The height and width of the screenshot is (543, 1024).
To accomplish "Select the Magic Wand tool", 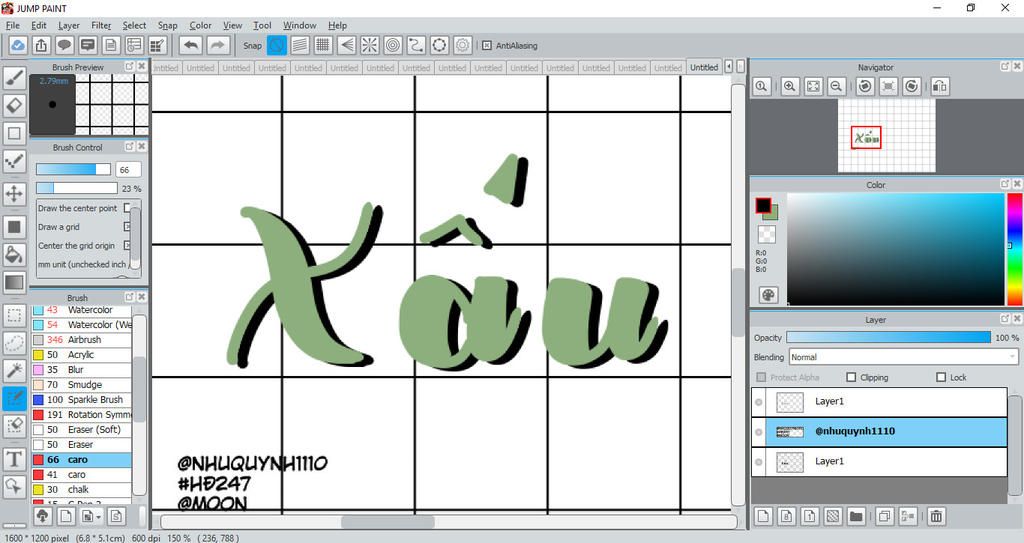I will [14, 370].
